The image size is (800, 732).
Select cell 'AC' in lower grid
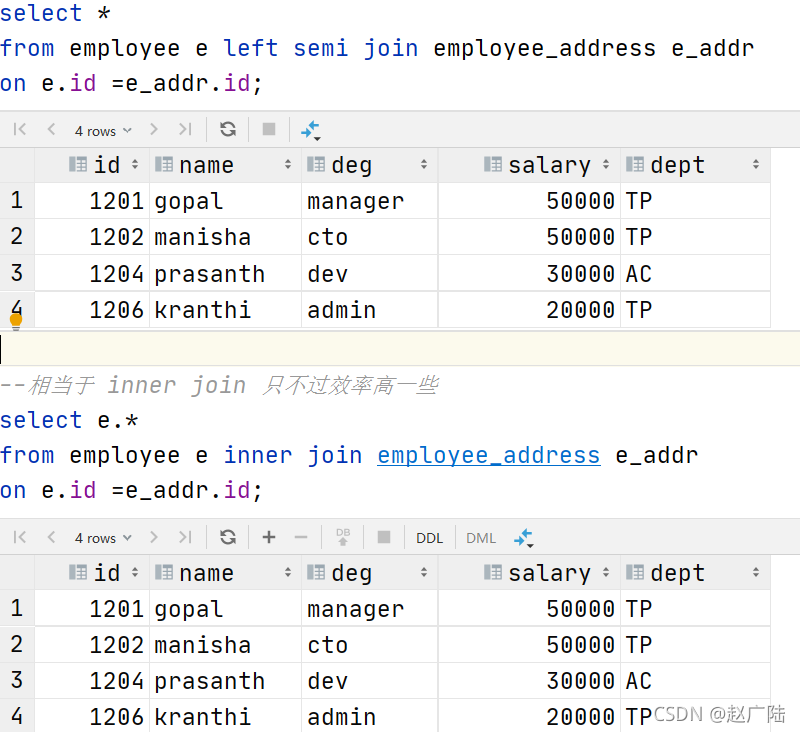click(695, 681)
